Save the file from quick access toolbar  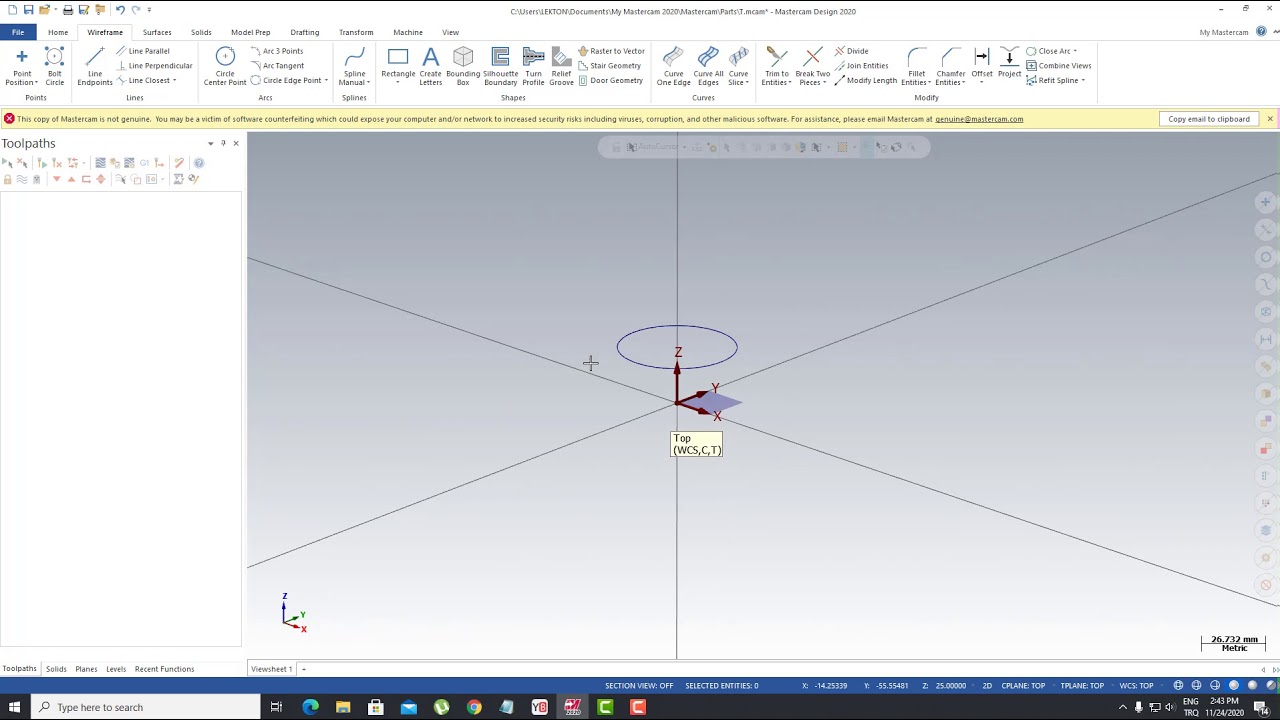click(x=28, y=10)
